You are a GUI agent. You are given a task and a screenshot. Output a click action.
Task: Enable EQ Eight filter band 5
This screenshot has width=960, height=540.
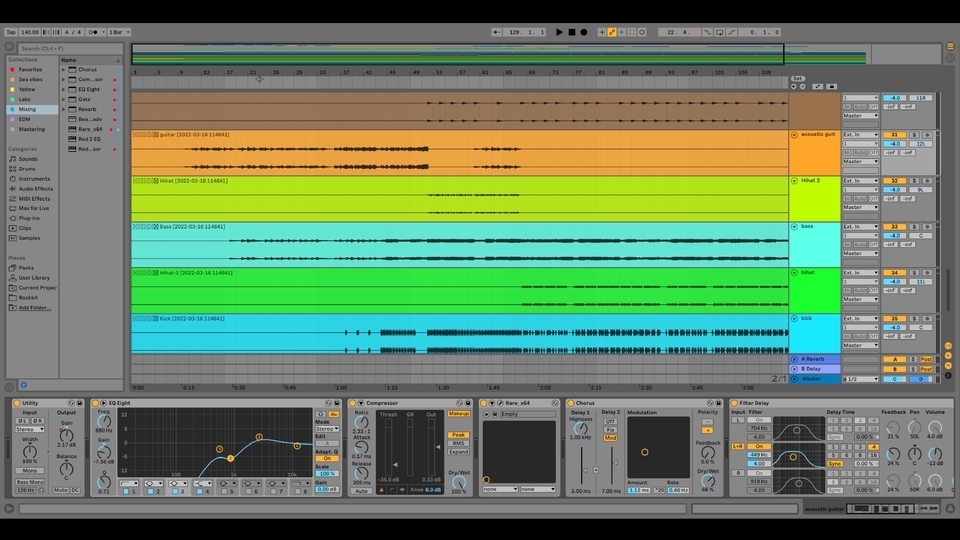[x=224, y=491]
